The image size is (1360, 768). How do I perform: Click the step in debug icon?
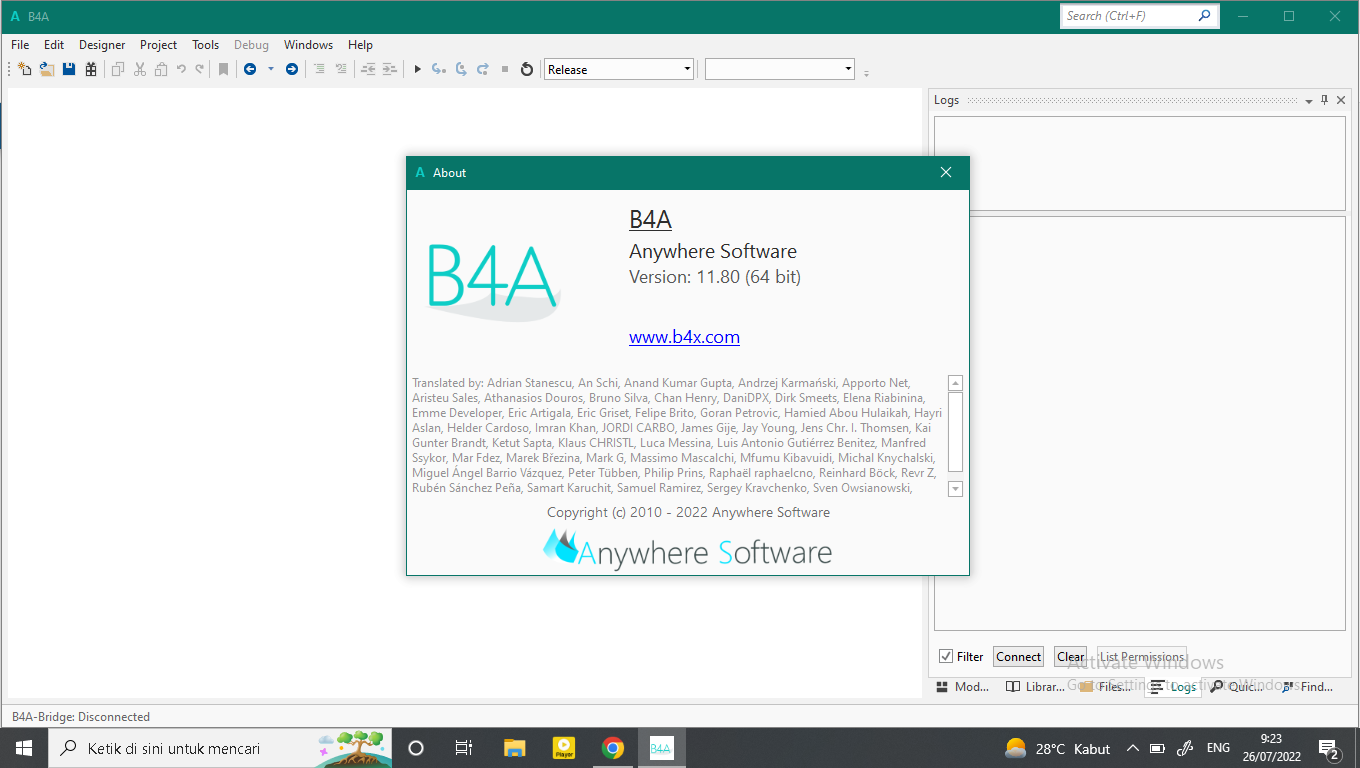pyautogui.click(x=439, y=69)
